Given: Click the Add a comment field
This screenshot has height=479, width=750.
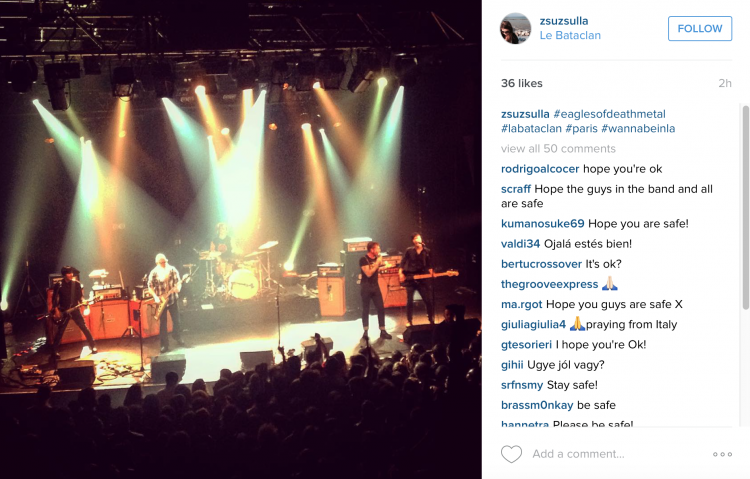Looking at the screenshot, I should click(617, 454).
